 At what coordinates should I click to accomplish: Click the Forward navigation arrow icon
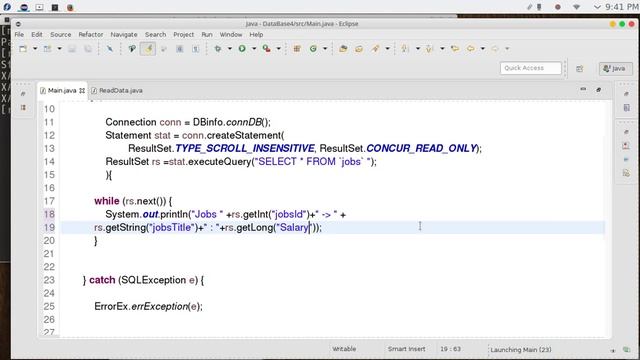click(x=495, y=49)
